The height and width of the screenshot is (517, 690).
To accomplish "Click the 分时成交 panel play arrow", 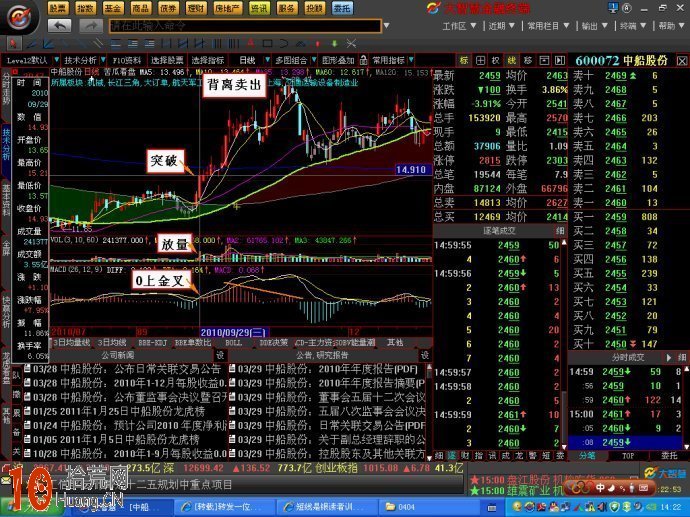I will point(669,358).
